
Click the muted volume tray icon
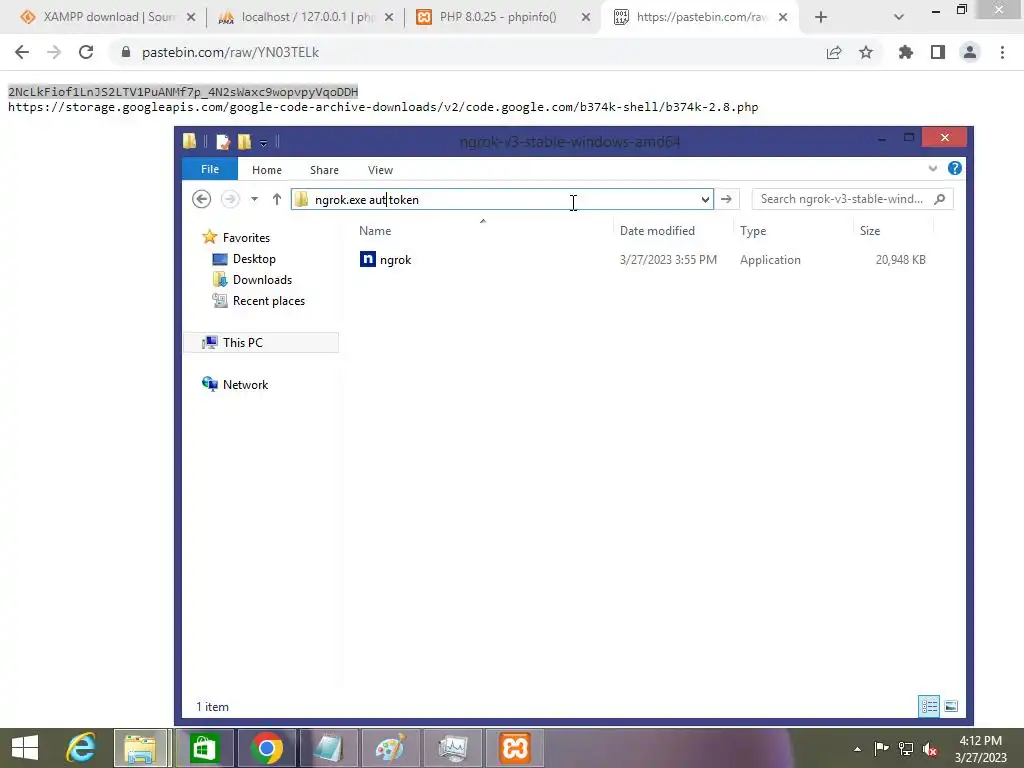(x=929, y=749)
